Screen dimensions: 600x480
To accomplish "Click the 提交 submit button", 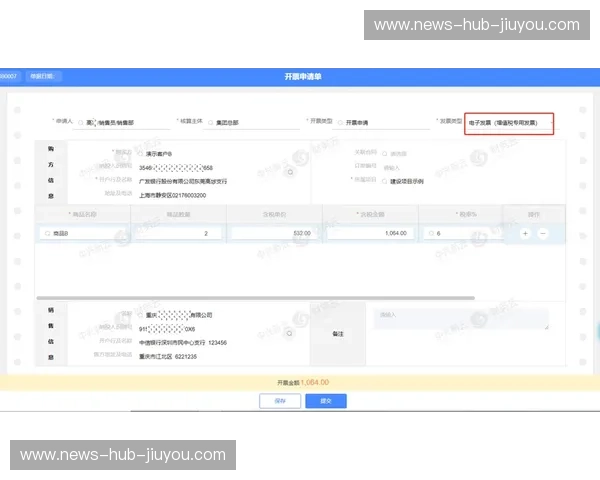I will [325, 400].
